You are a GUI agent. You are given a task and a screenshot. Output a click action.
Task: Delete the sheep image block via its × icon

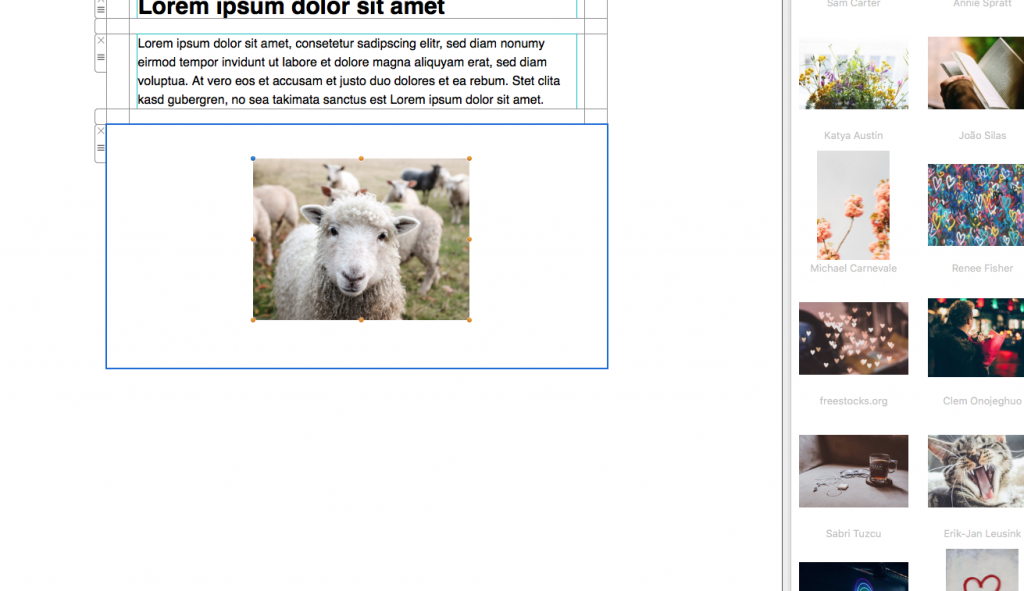pyautogui.click(x=100, y=130)
